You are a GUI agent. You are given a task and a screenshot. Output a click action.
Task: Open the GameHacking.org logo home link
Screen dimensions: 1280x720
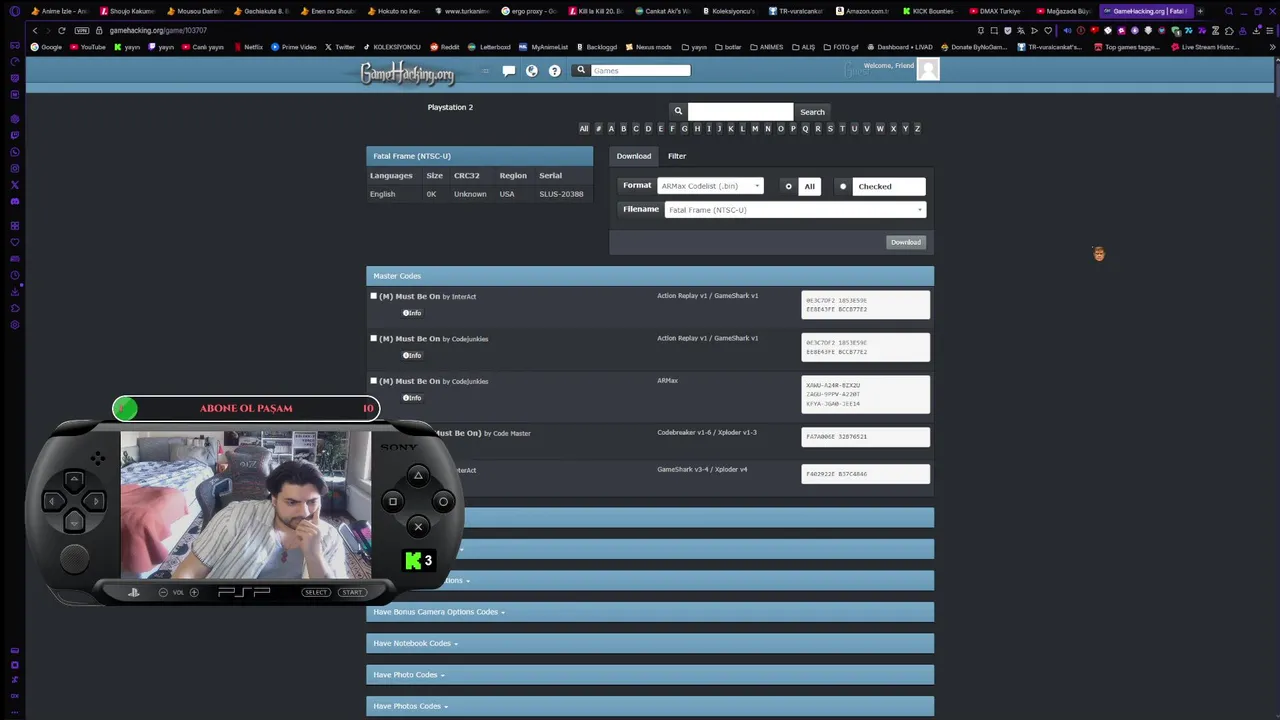pyautogui.click(x=407, y=73)
